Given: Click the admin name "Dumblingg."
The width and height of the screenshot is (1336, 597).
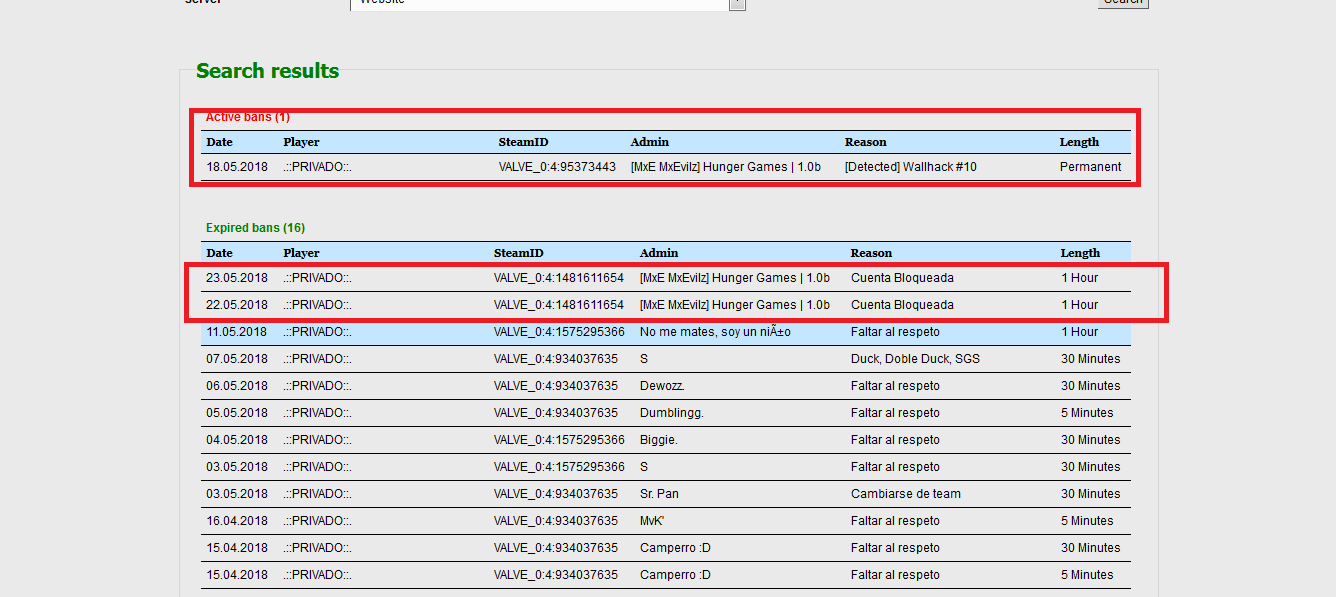Looking at the screenshot, I should pos(672,413).
